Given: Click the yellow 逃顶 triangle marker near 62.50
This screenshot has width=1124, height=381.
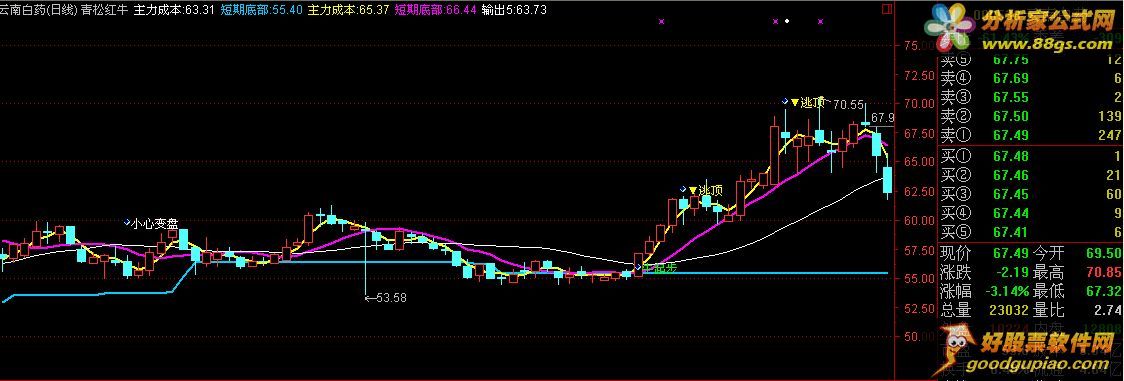Looking at the screenshot, I should click(692, 190).
